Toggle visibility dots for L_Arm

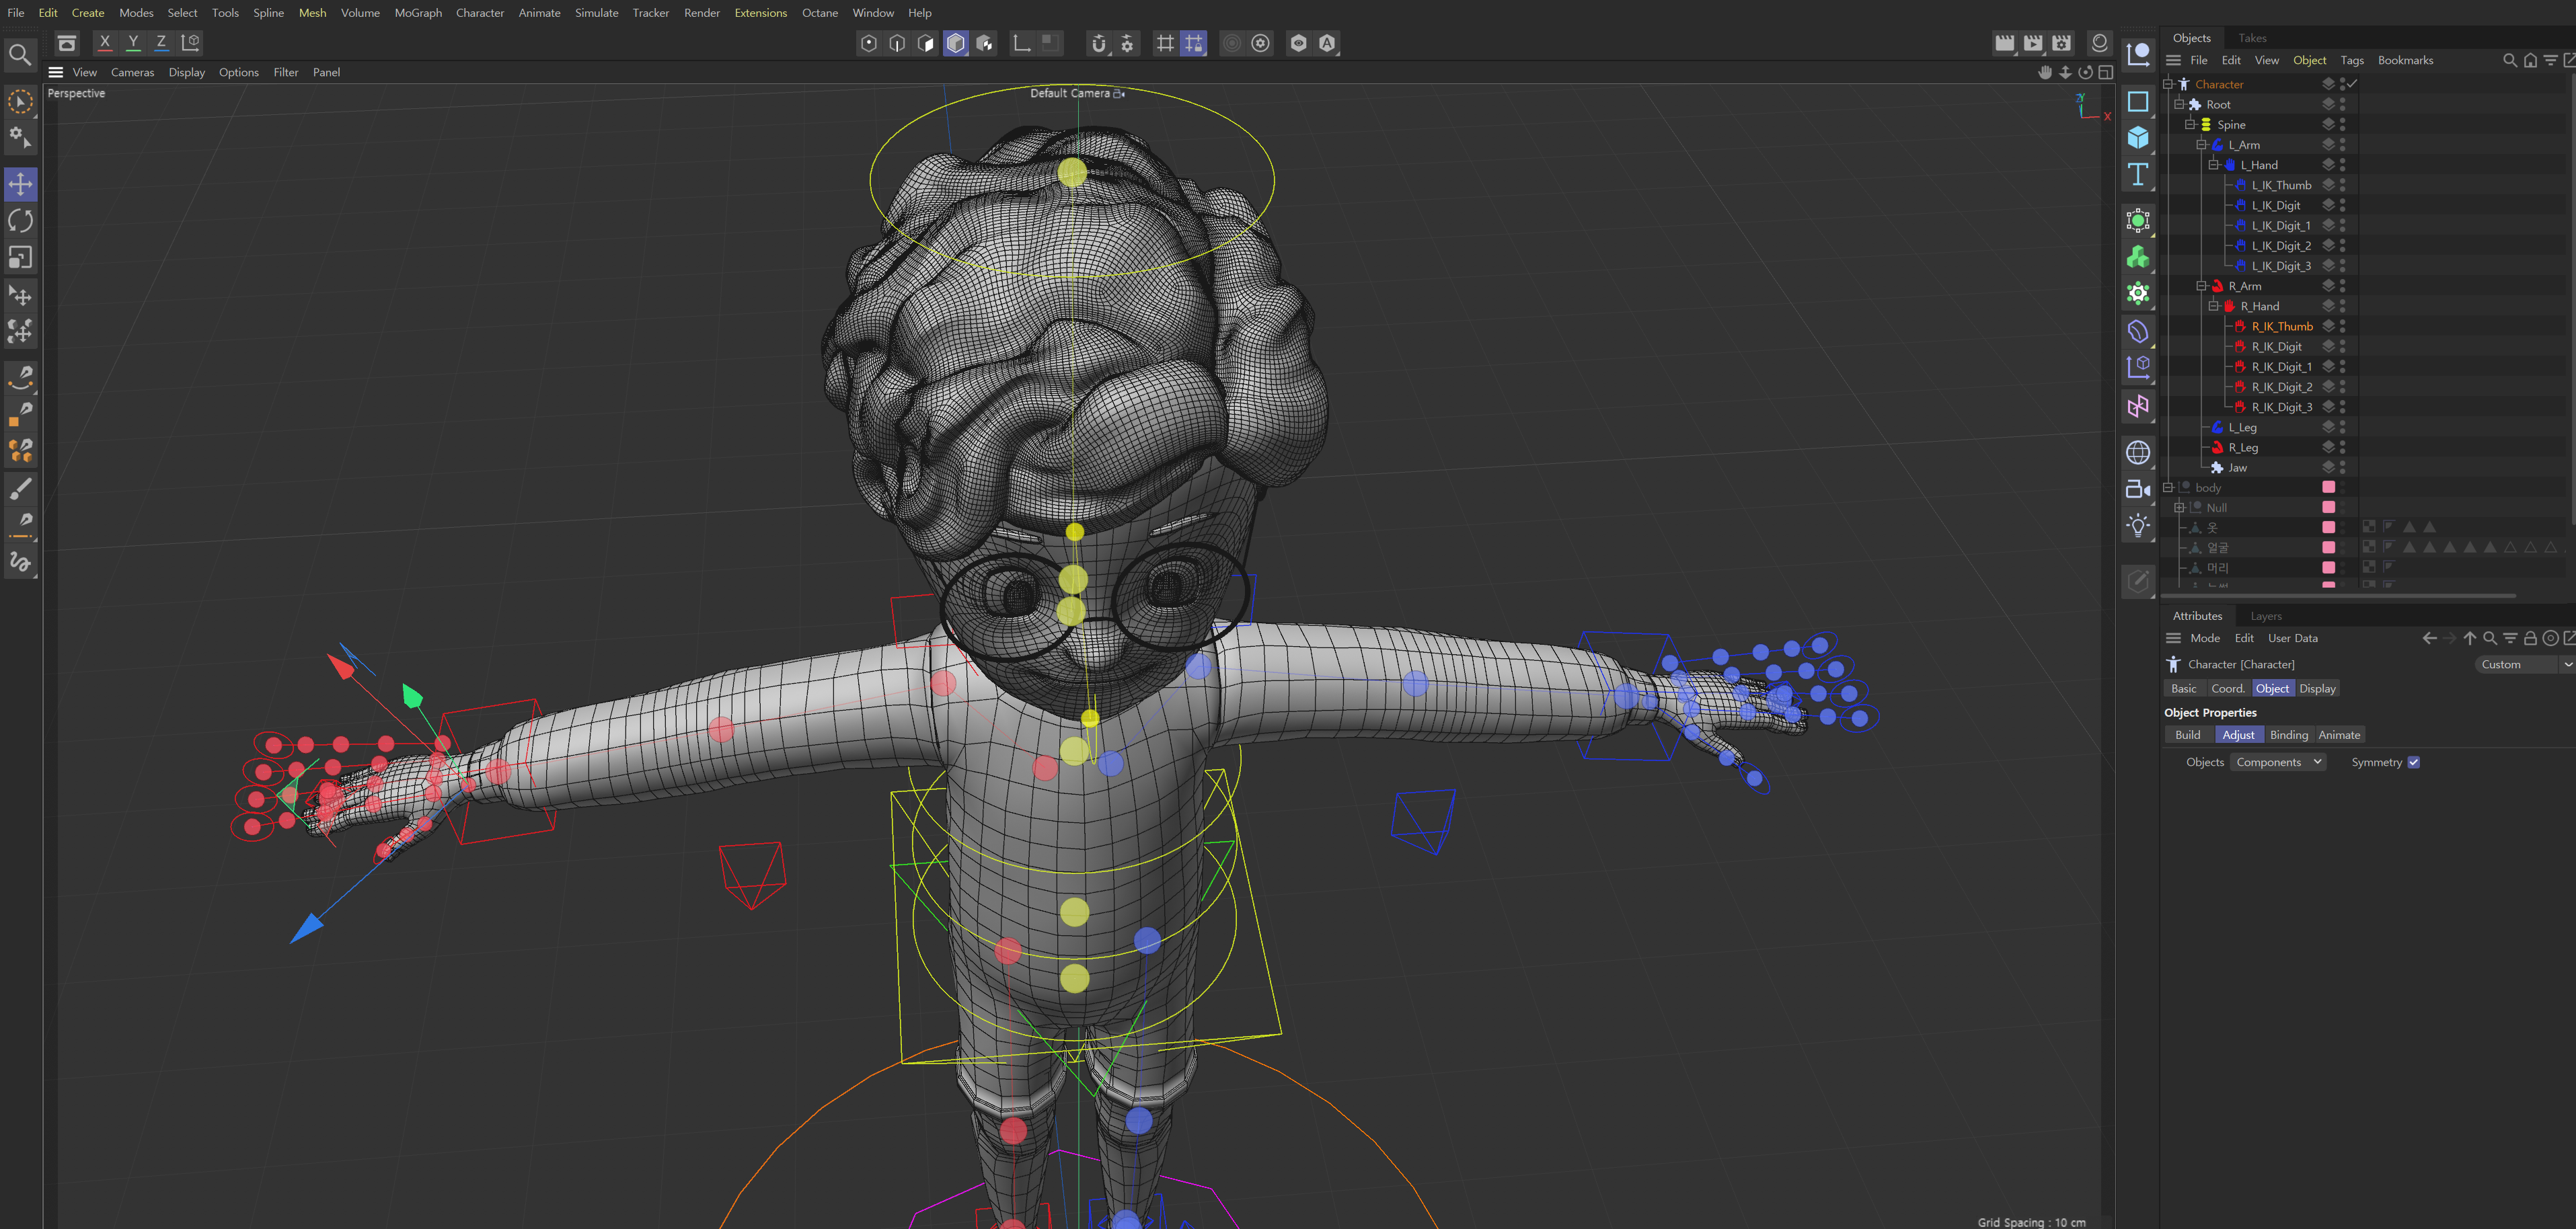[x=2342, y=145]
